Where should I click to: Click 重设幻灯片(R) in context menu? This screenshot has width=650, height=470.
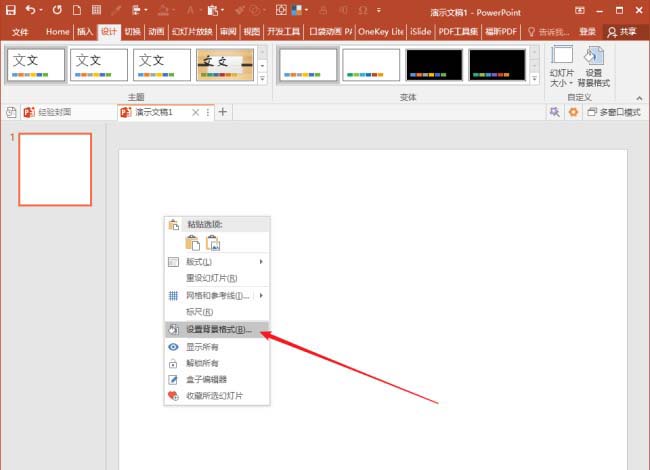click(x=216, y=278)
